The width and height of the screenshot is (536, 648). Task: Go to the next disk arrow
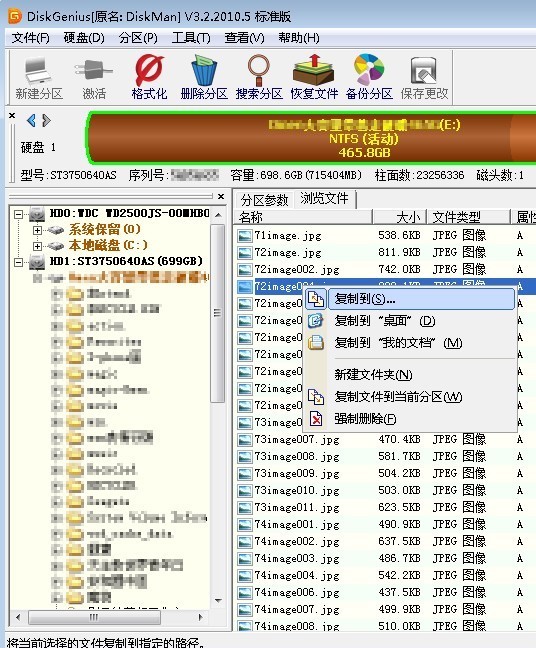coord(46,120)
